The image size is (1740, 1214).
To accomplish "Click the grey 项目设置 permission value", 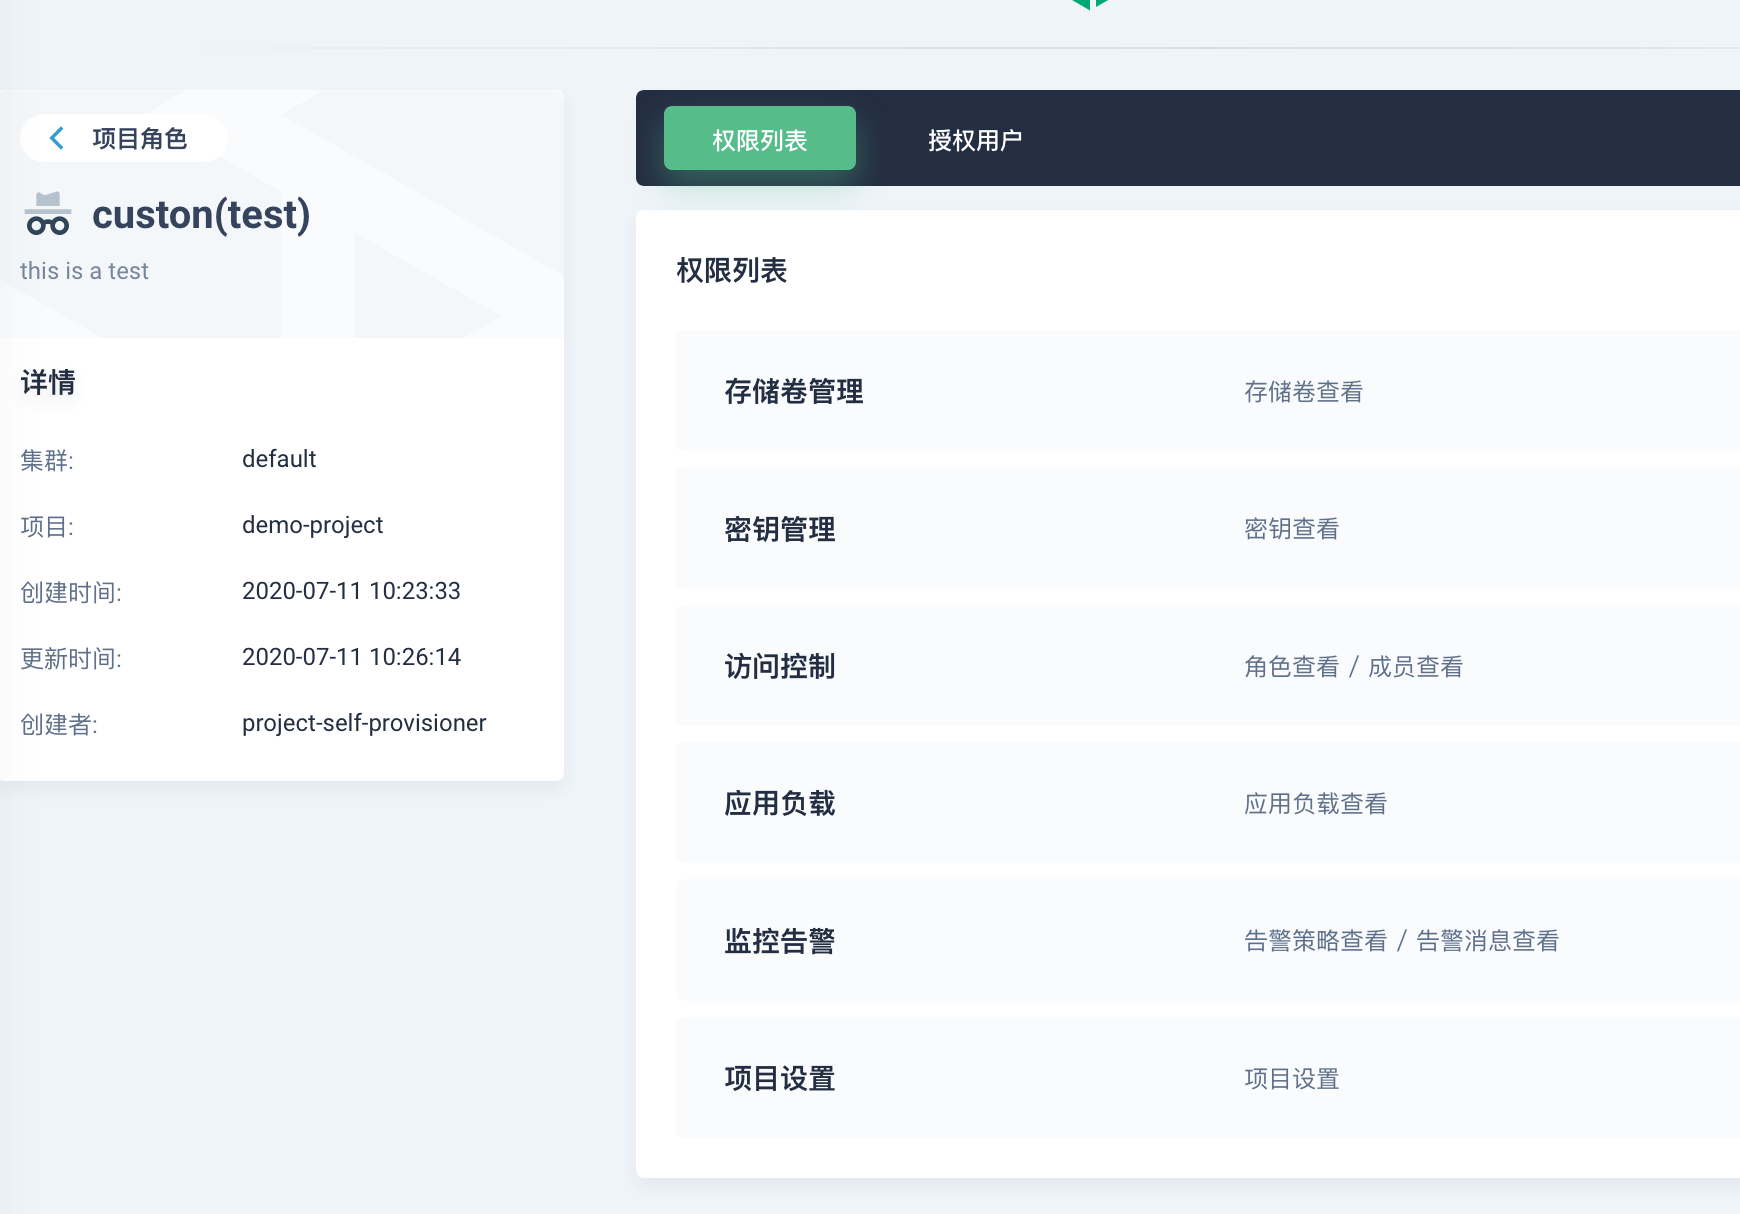I will point(1291,1079).
